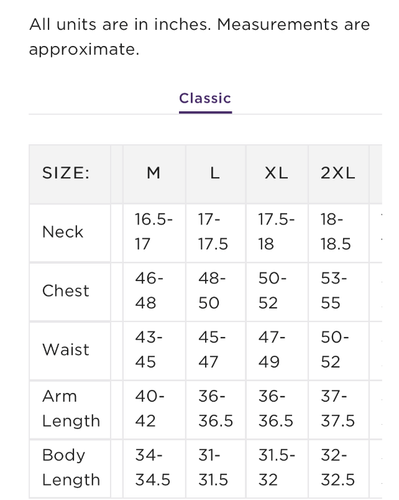Click the 34-34.5 body length cell
The image size is (399, 500).
(x=154, y=468)
